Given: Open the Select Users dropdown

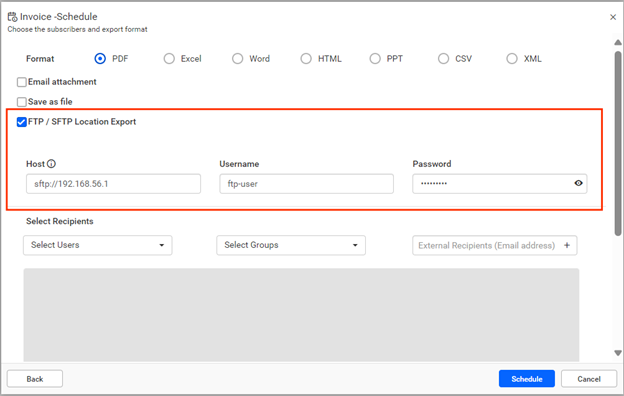Looking at the screenshot, I should 98,245.
